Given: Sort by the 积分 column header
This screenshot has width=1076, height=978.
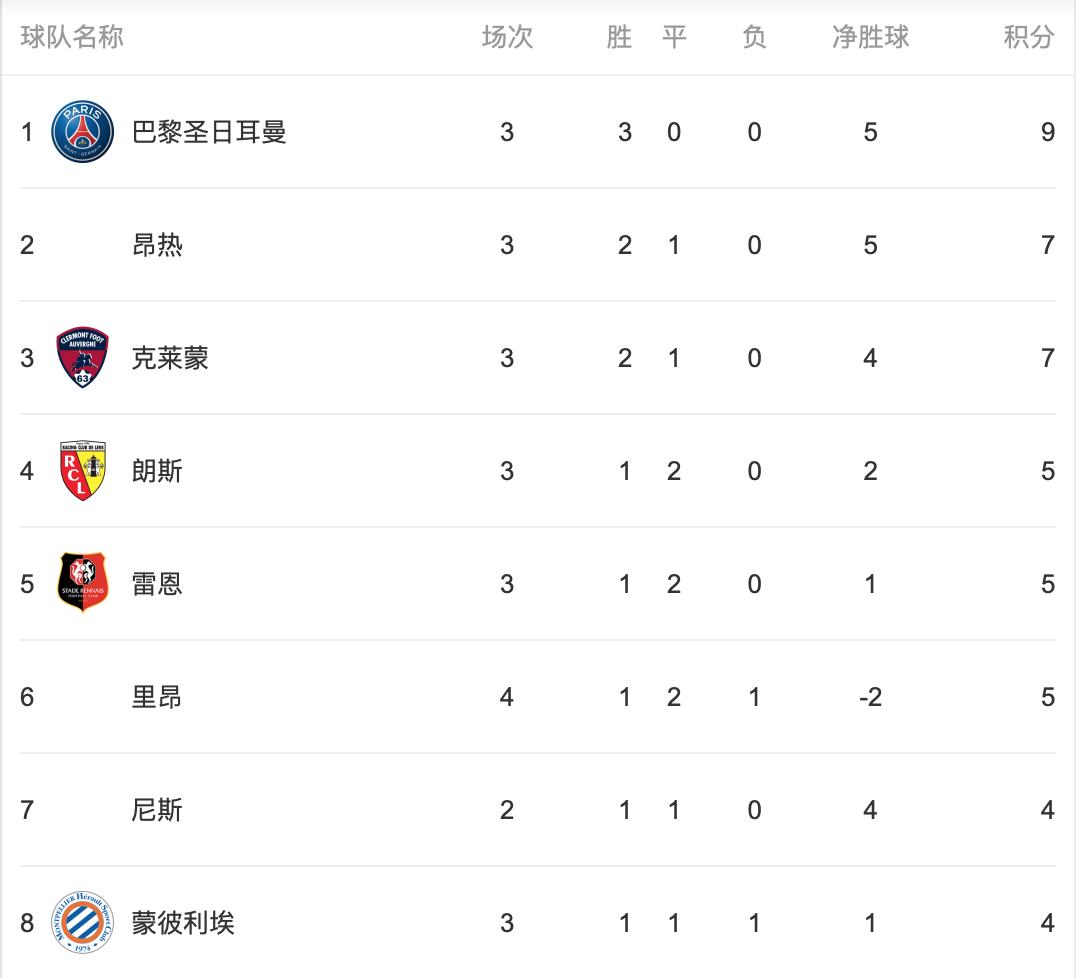Looking at the screenshot, I should pyautogui.click(x=1029, y=38).
